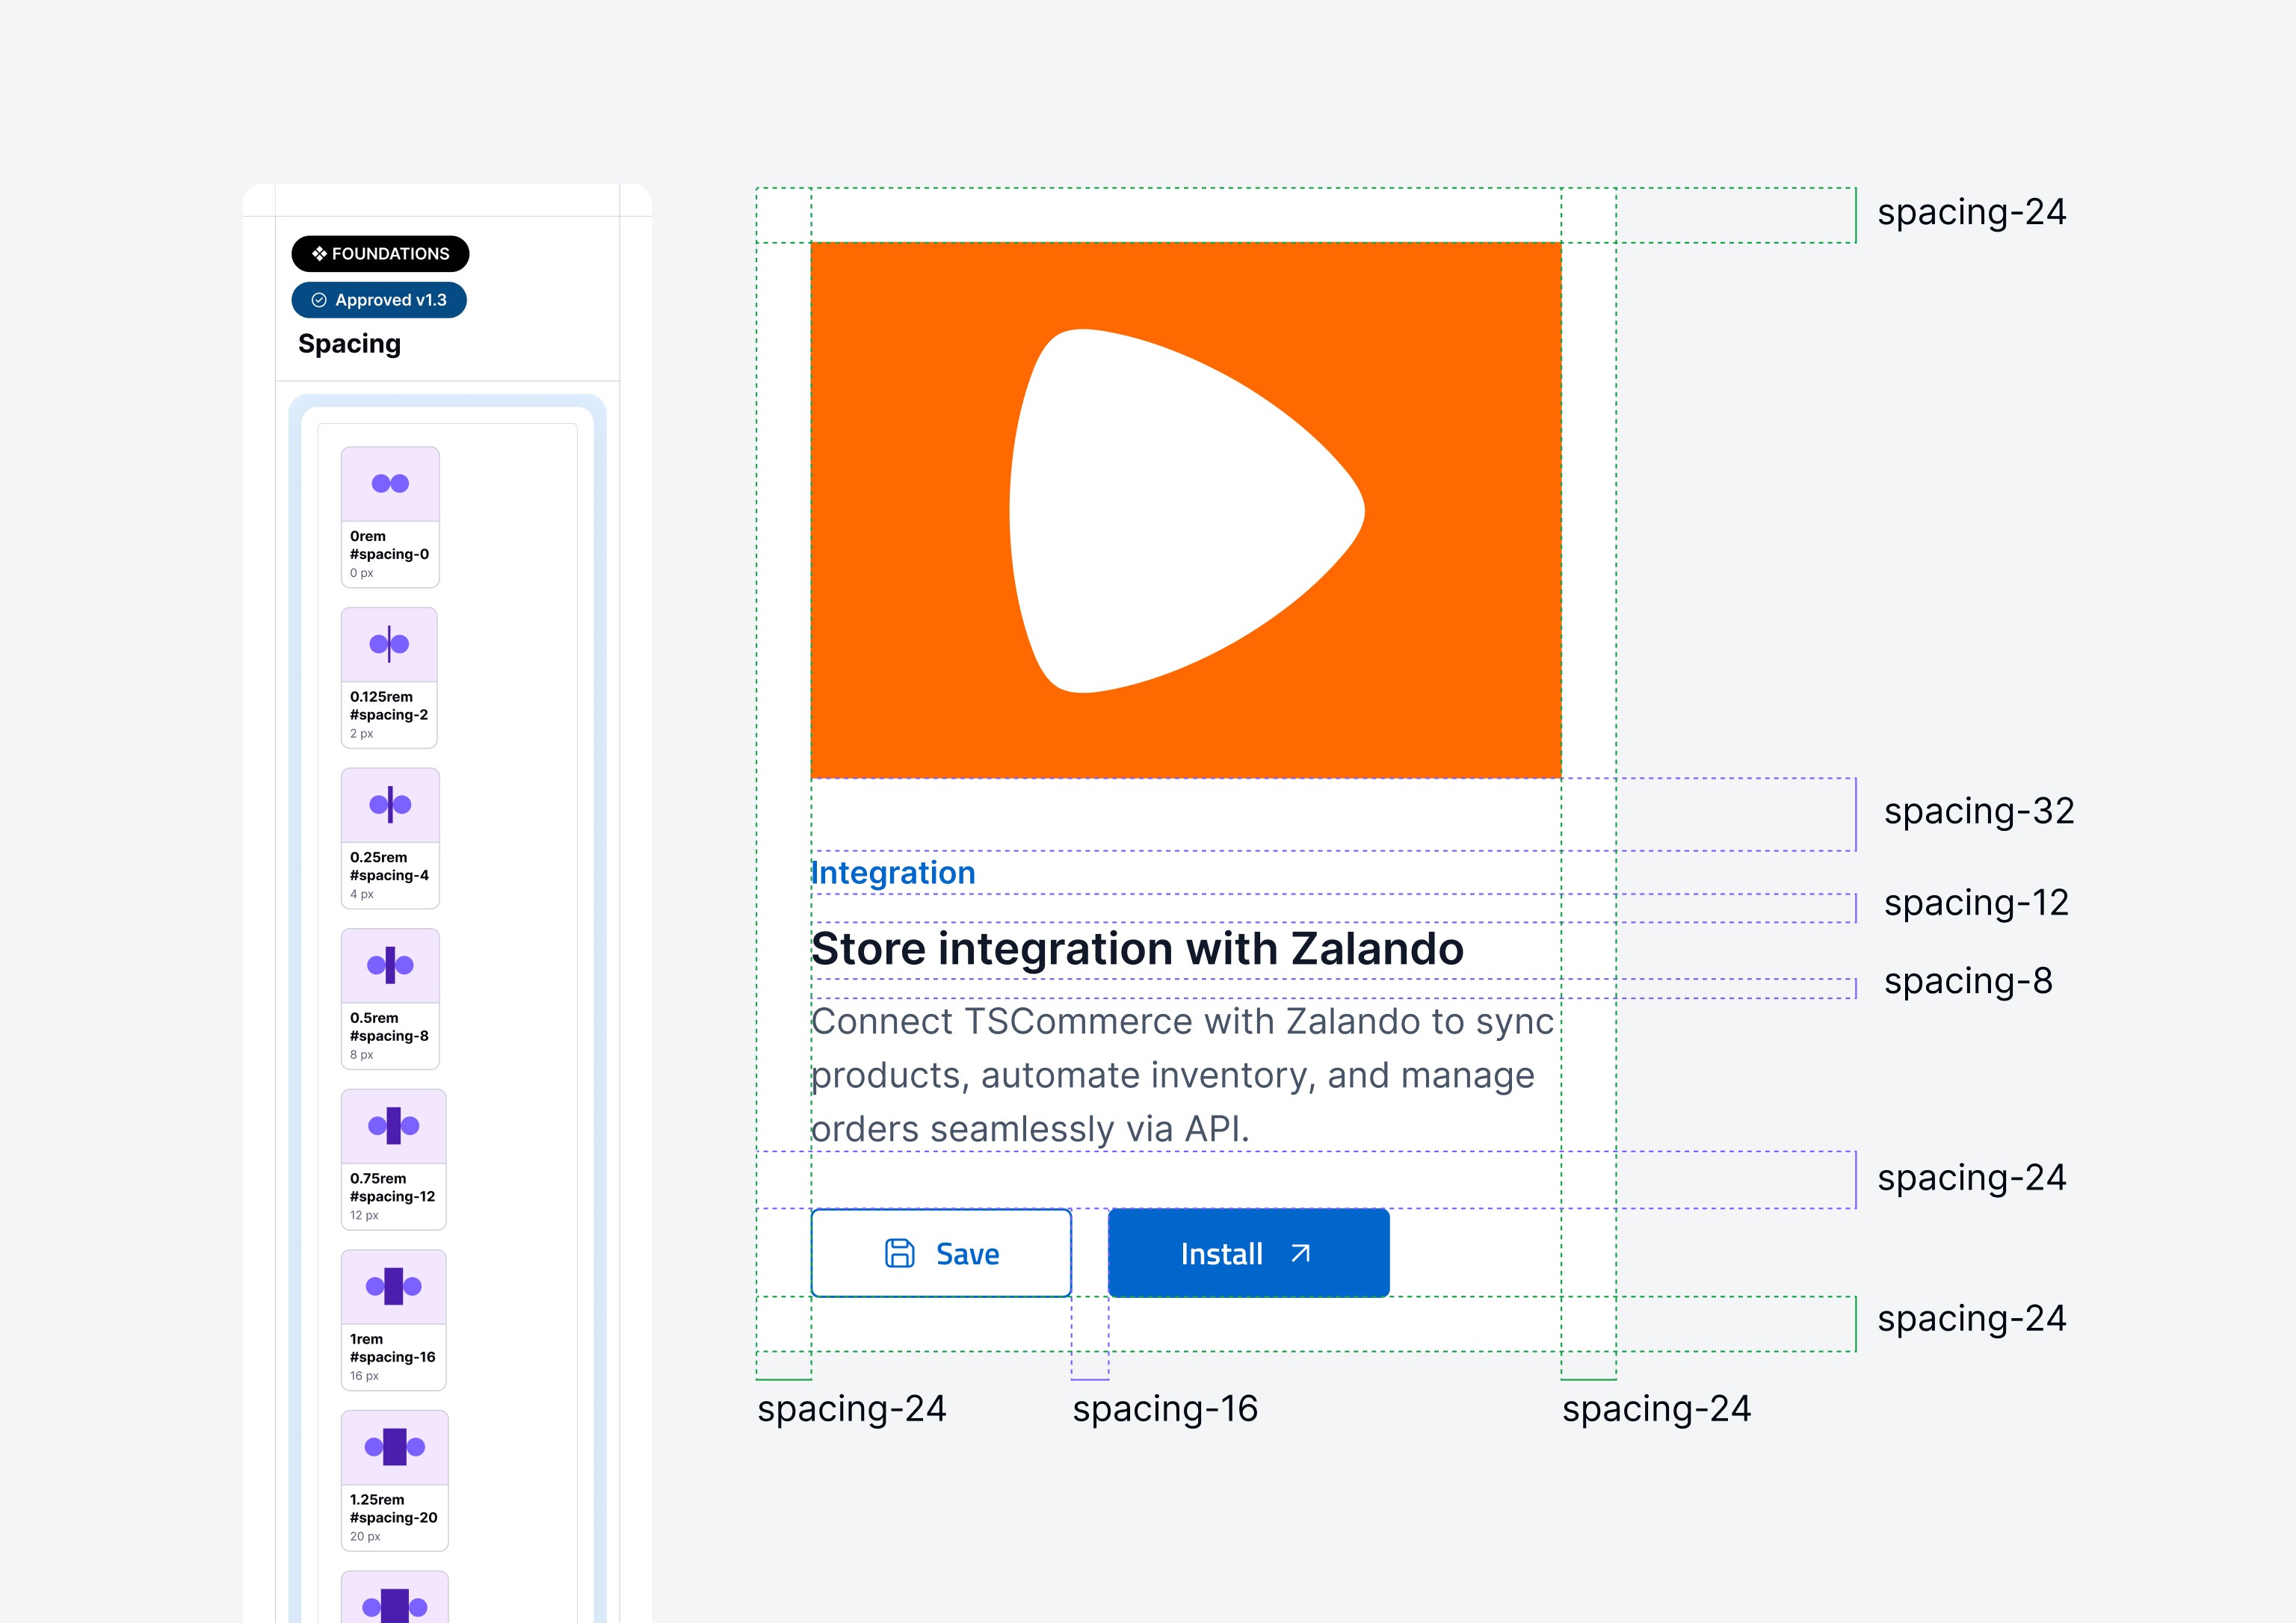Click the 0.75rem label text

(378, 1178)
